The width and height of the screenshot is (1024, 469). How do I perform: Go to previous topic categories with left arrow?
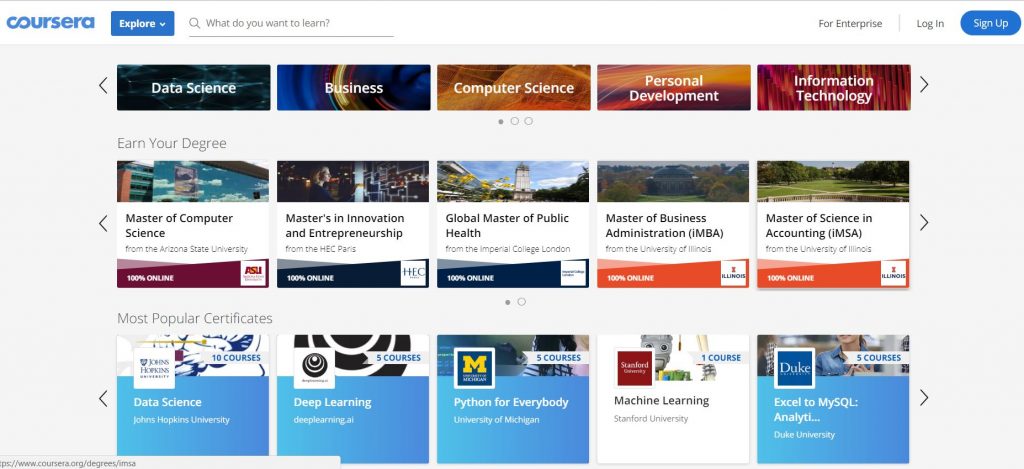coord(103,85)
